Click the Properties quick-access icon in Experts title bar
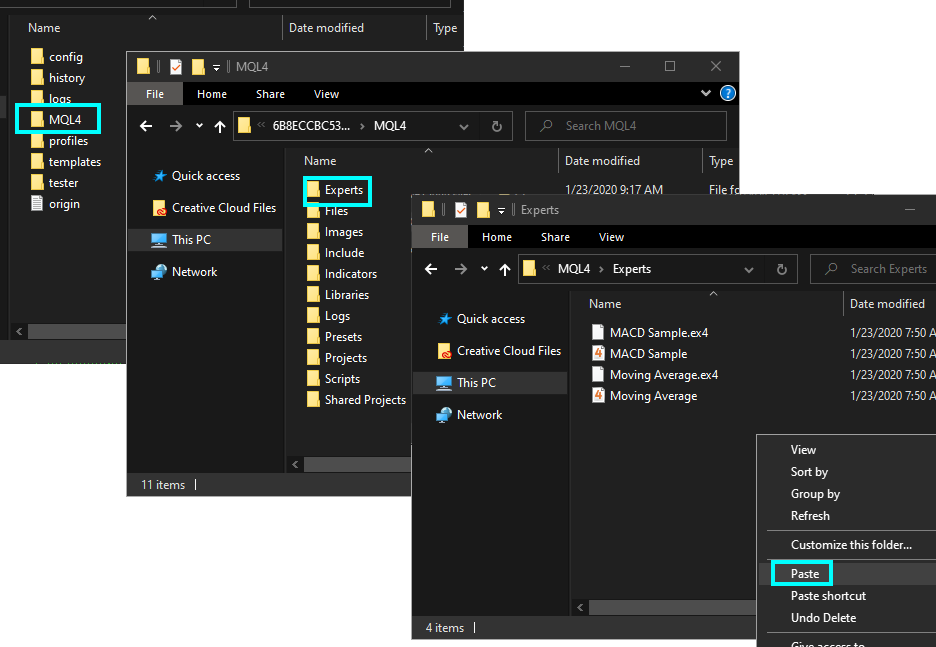This screenshot has width=936, height=647. point(460,209)
